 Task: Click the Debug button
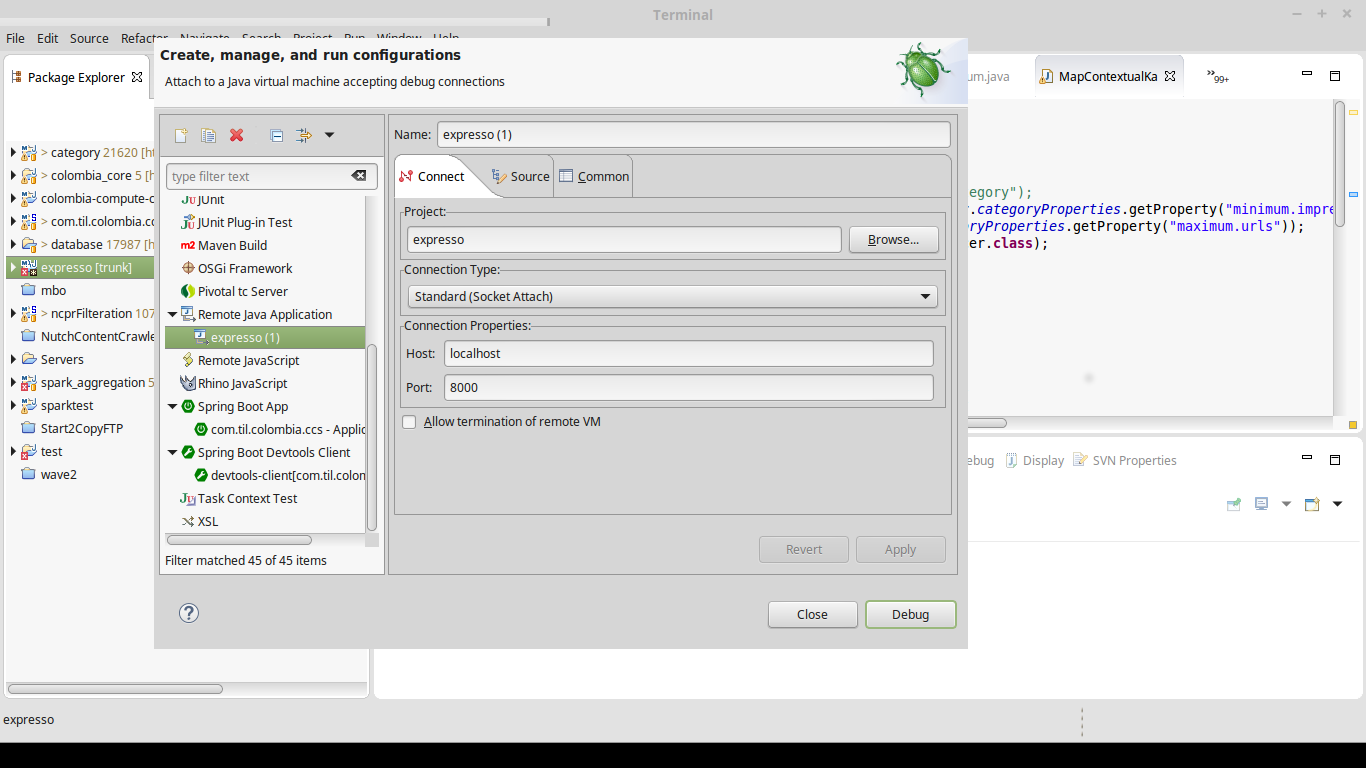(x=909, y=614)
